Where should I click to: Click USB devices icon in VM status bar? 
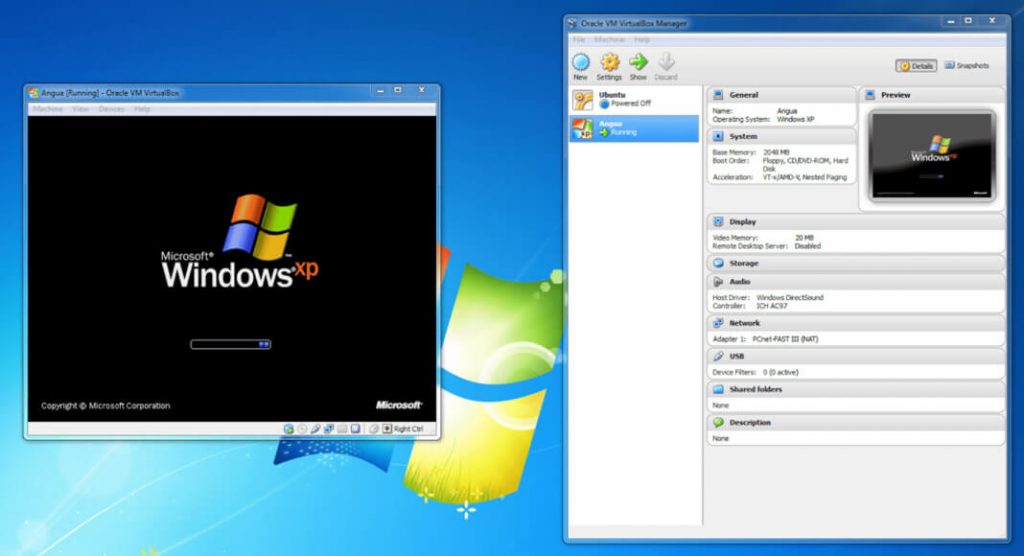click(315, 429)
